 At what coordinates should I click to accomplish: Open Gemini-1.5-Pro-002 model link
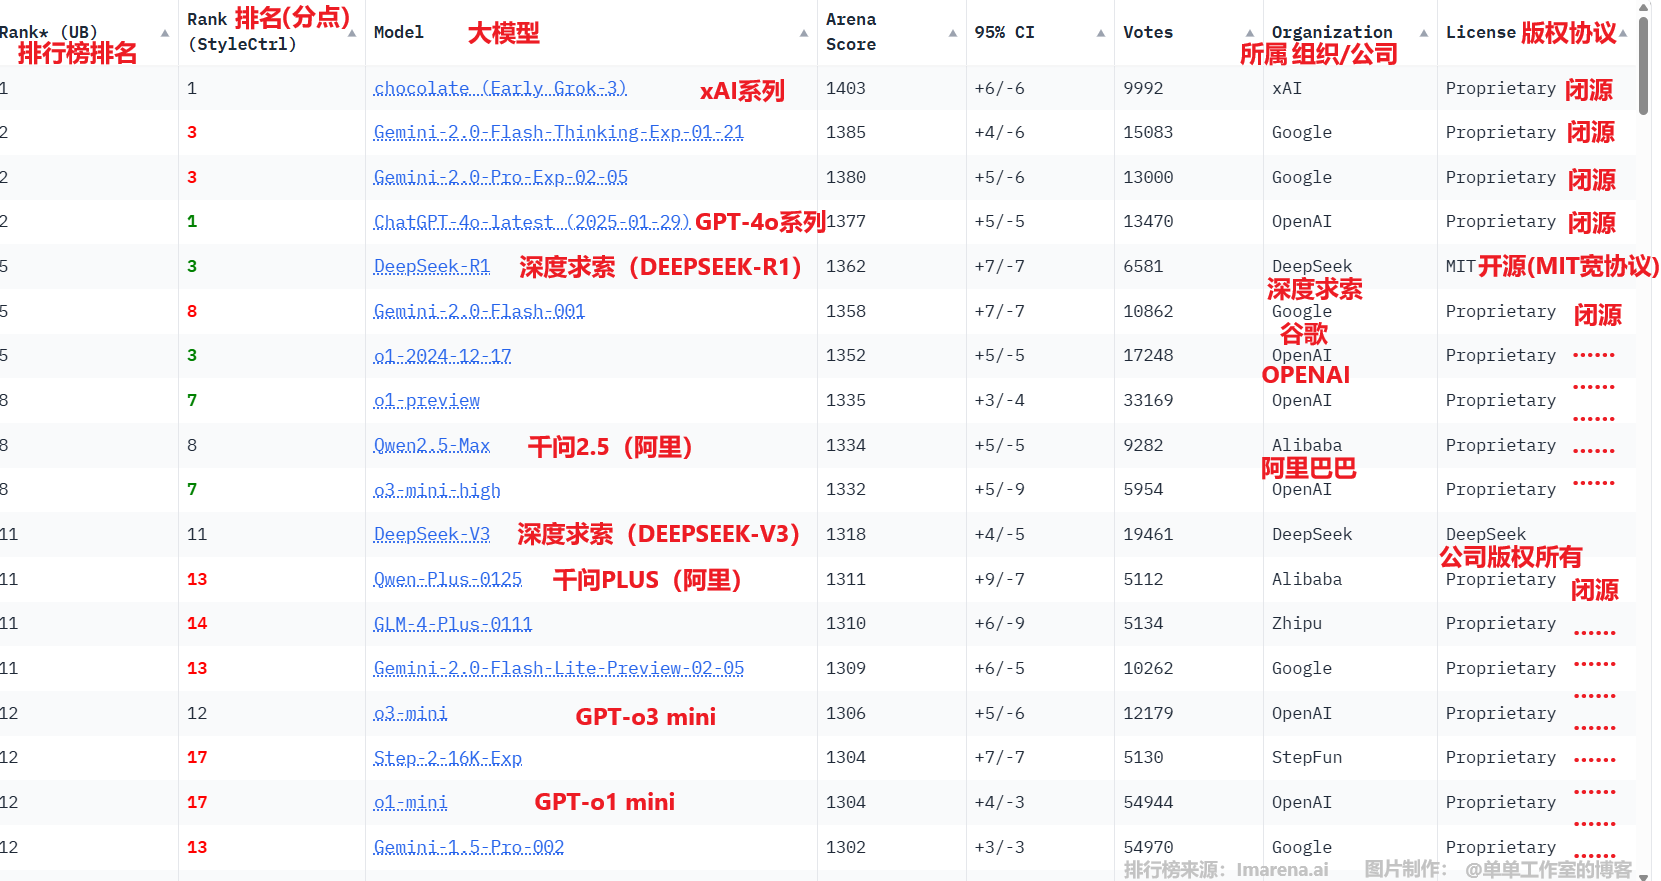468,847
